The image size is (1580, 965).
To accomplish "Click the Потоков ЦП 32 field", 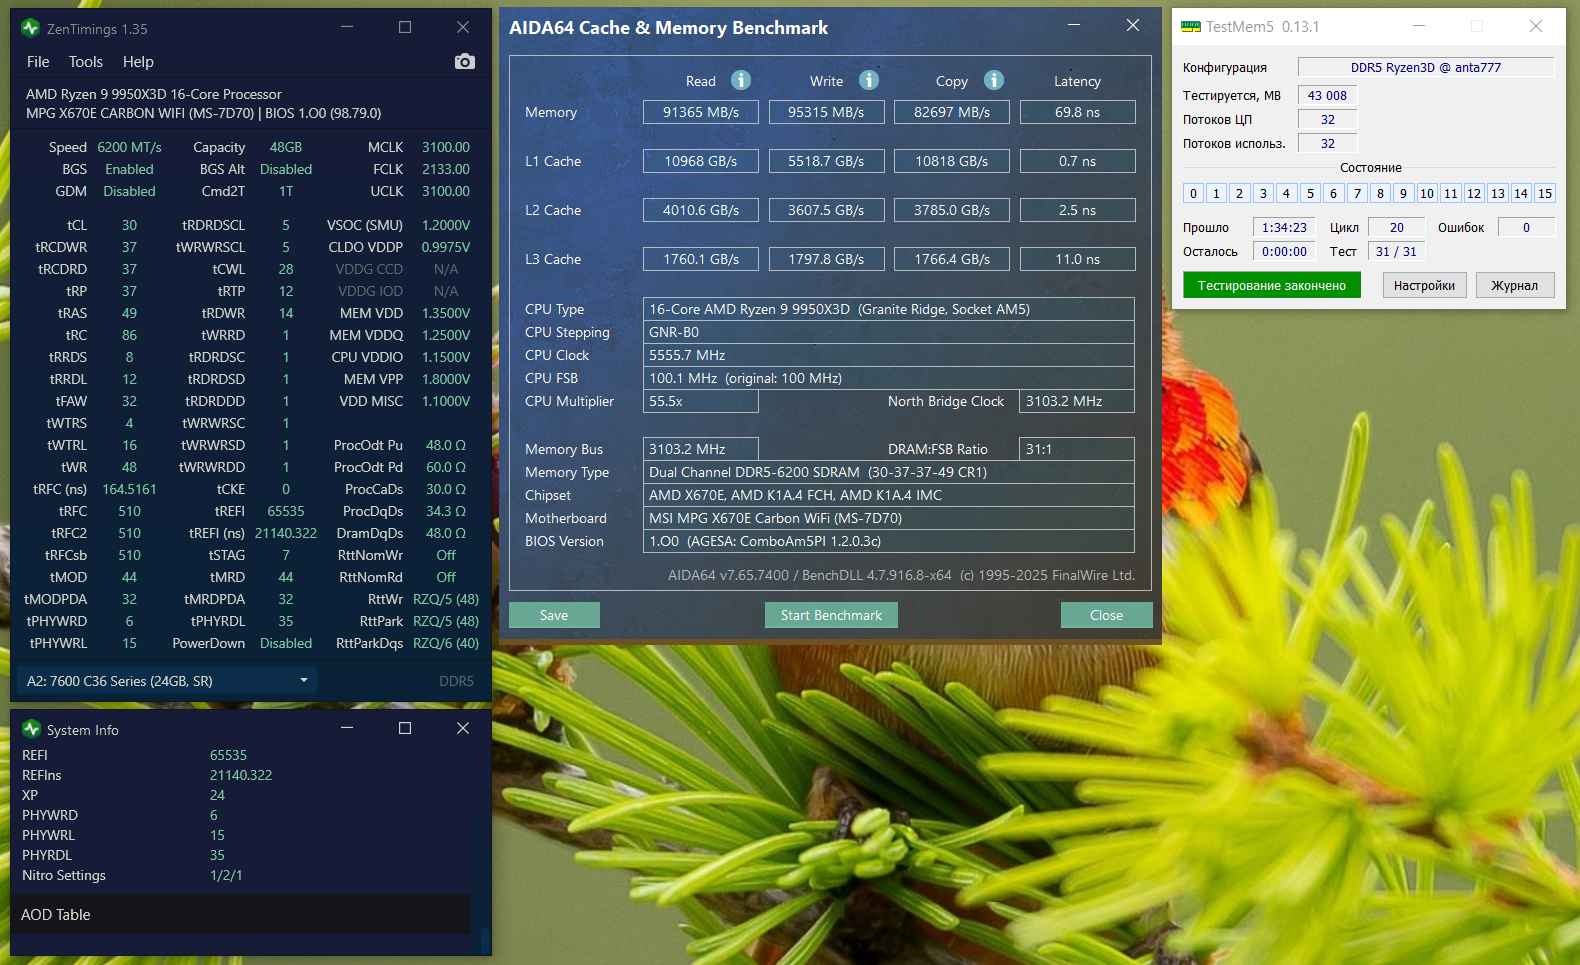I will point(1327,119).
